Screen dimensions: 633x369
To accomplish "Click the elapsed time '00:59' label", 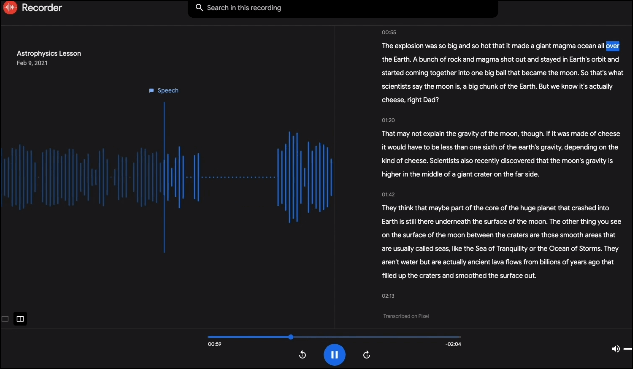I will click(x=214, y=344).
